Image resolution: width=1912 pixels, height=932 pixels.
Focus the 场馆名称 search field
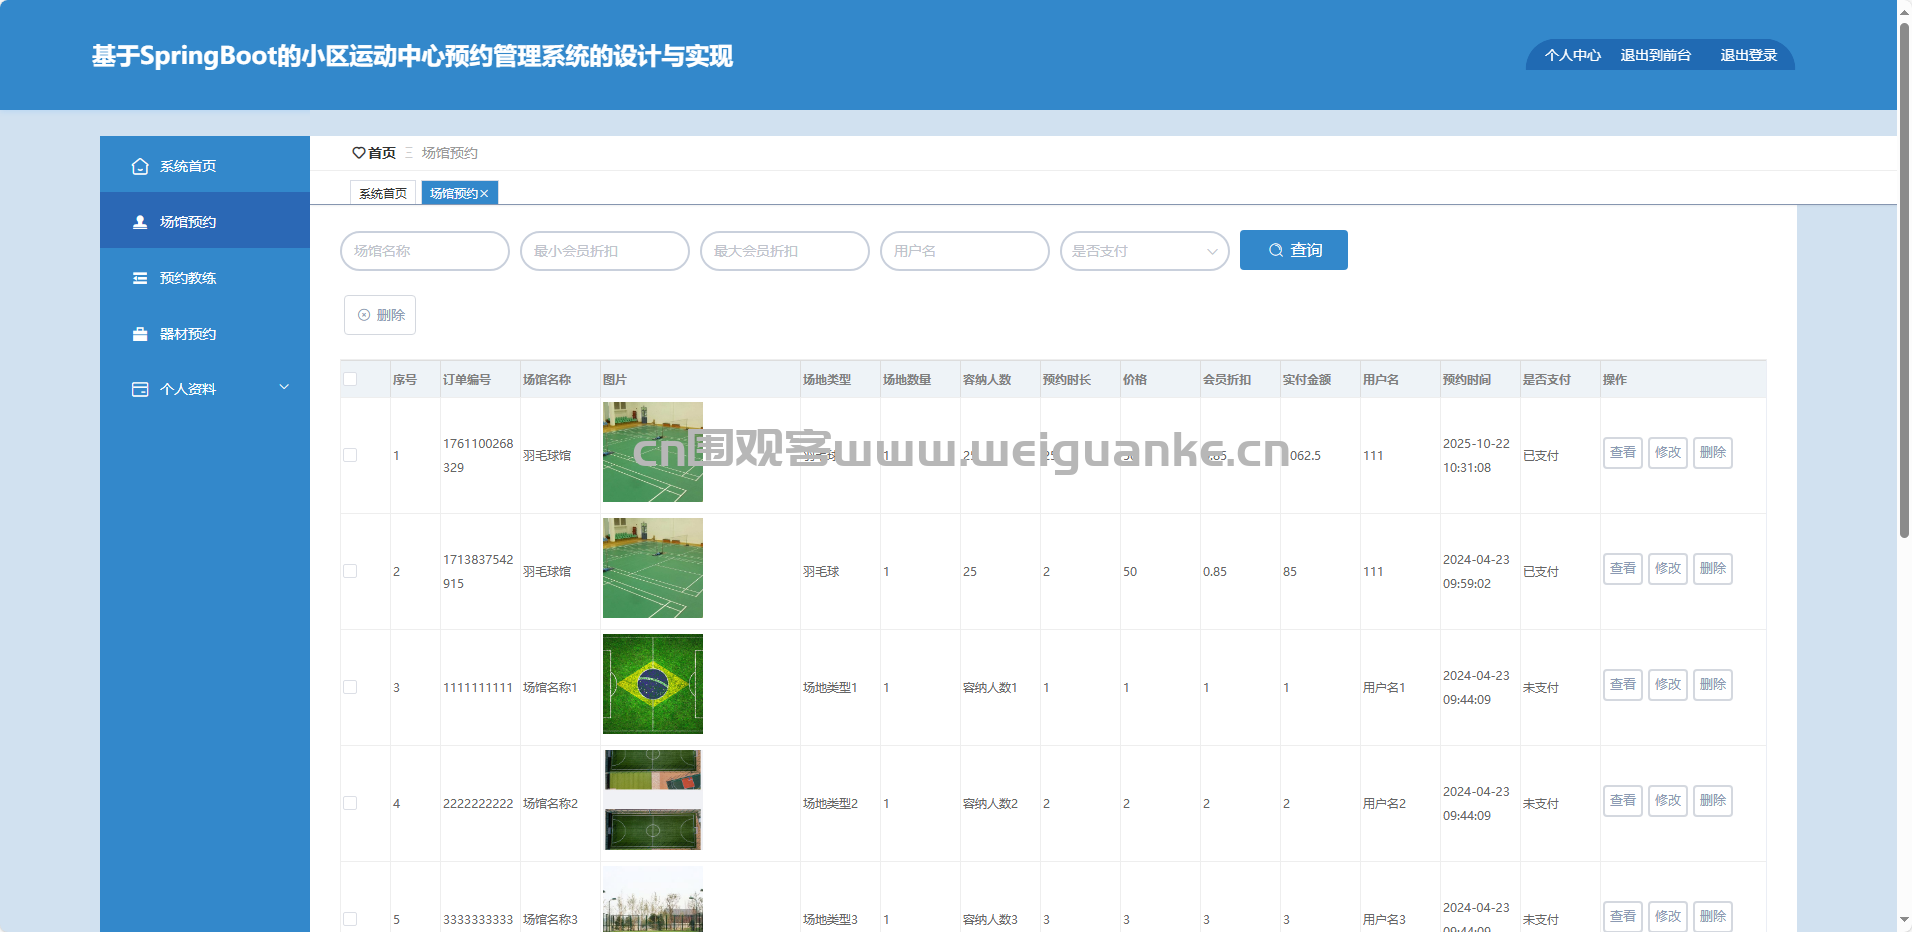tap(425, 251)
